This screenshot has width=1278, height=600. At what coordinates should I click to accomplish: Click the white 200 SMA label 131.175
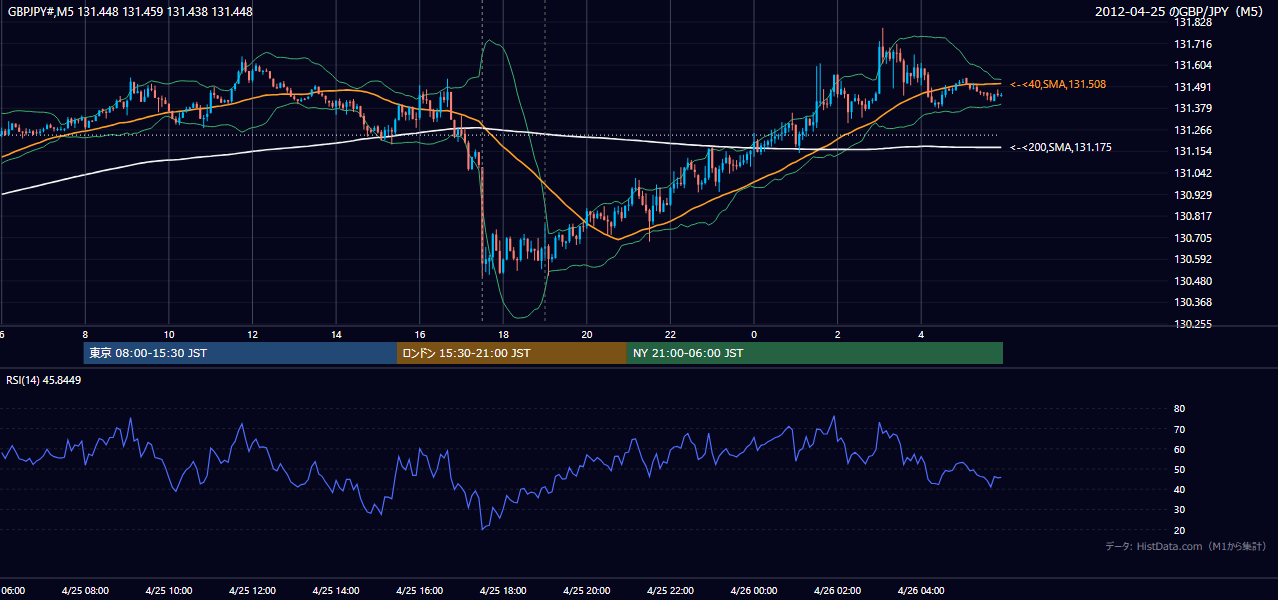(x=1061, y=148)
